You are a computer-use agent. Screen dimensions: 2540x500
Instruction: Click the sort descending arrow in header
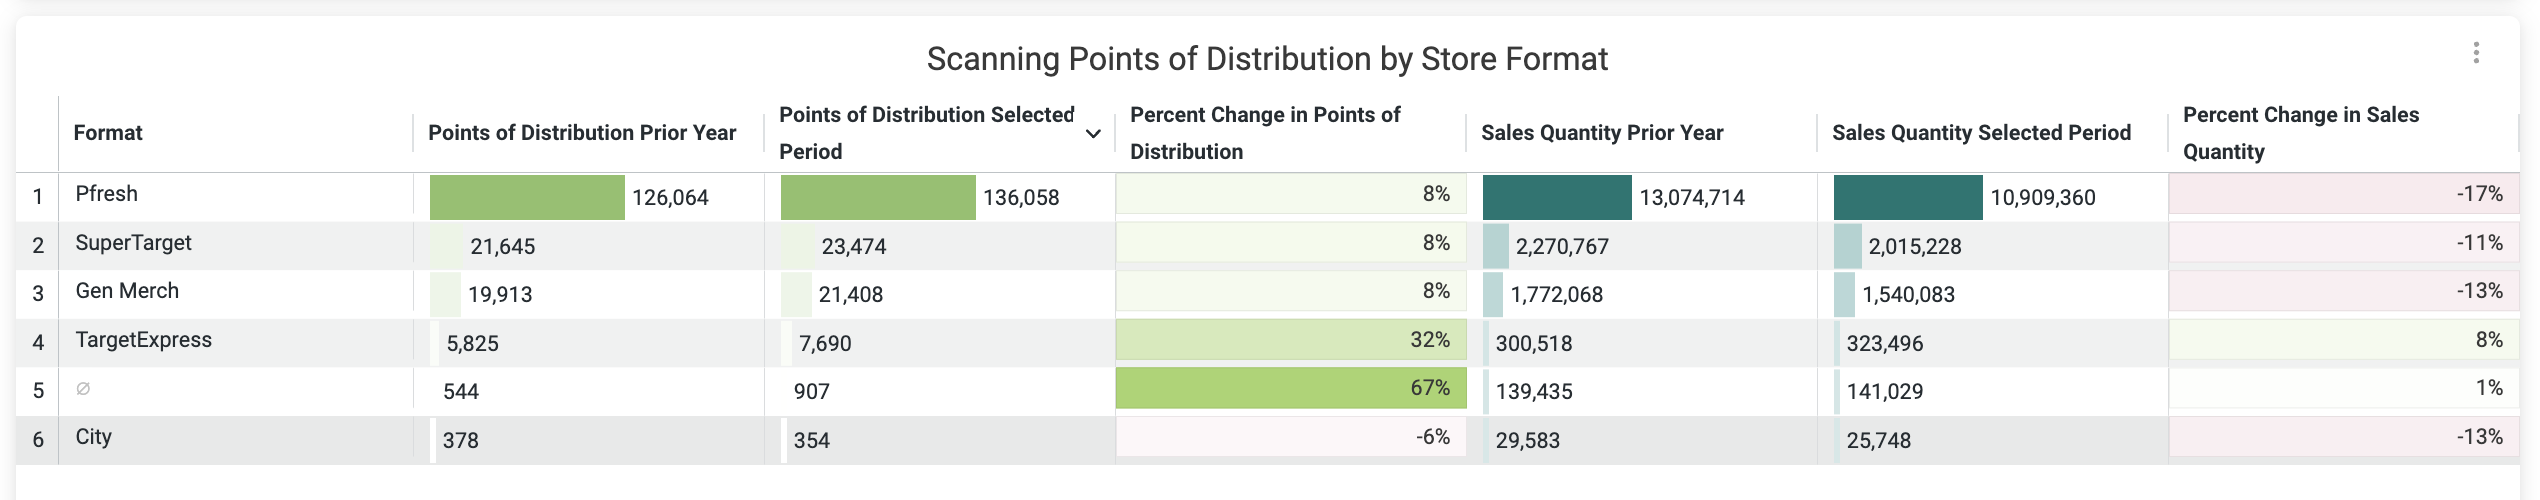coord(1093,134)
